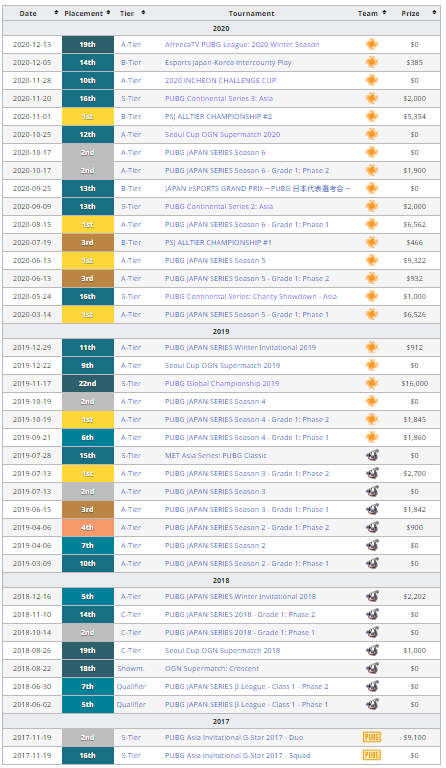
Task: Click C-Tier link in Seoul Cup OGN Supermatch 2018 row
Action: pyautogui.click(x=131, y=650)
